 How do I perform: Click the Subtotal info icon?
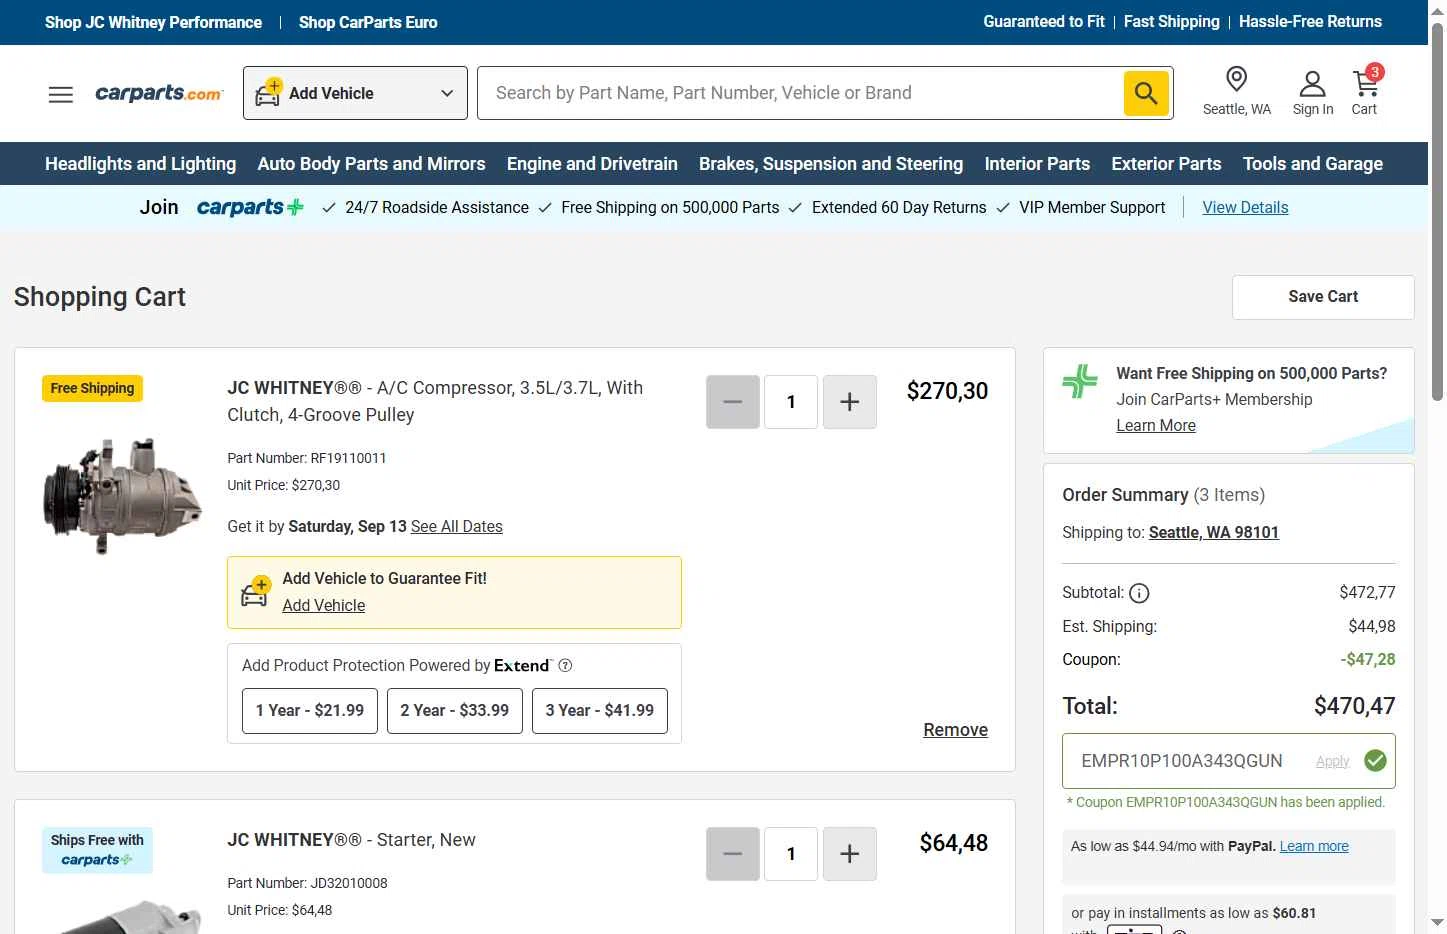(1139, 593)
